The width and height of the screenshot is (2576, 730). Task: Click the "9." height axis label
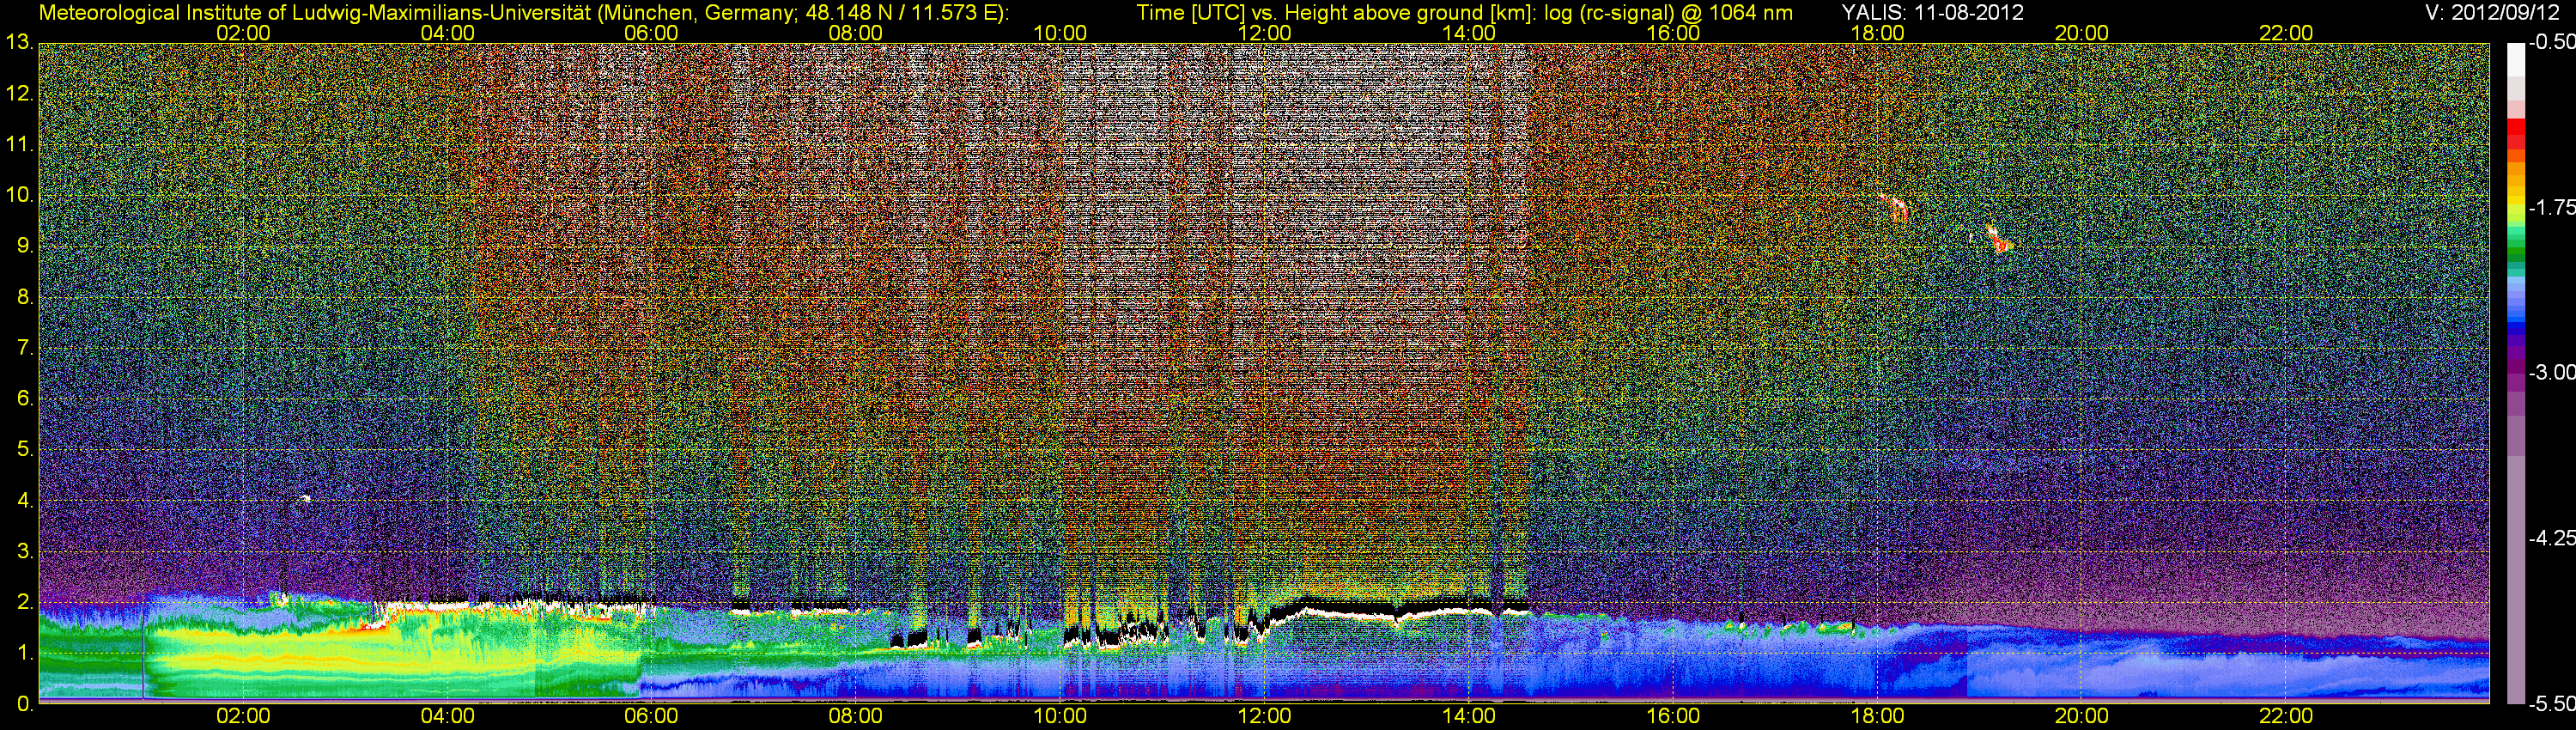[x=25, y=246]
